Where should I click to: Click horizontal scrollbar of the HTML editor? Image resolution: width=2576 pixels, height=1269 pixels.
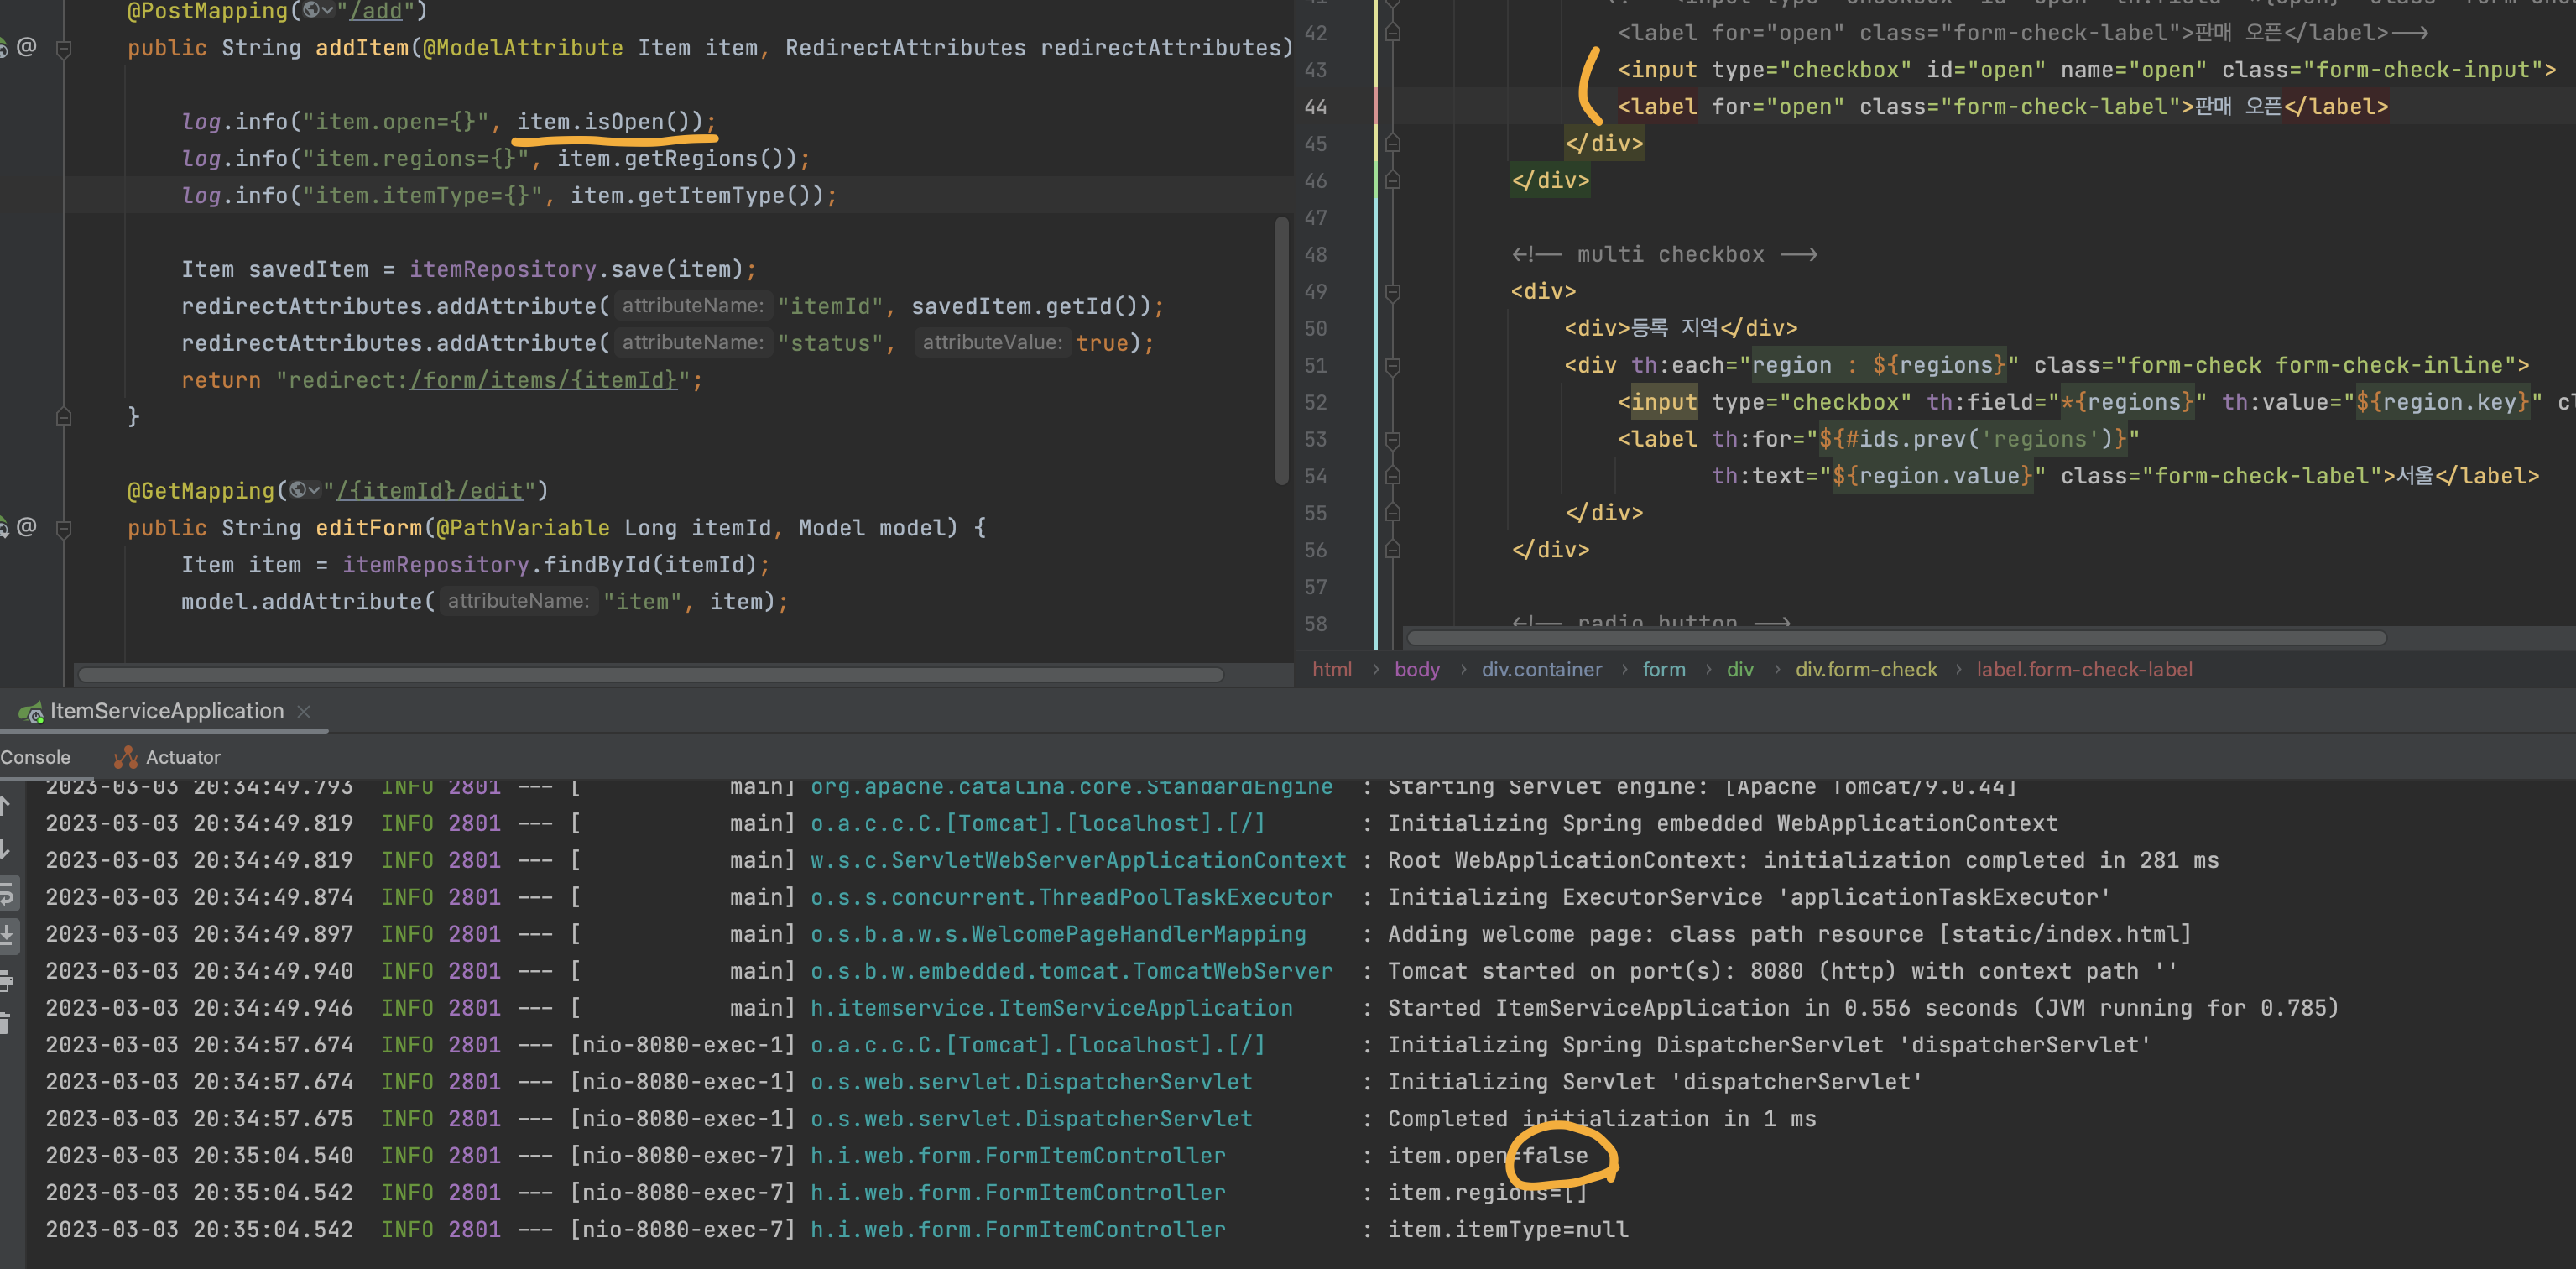pyautogui.click(x=1897, y=637)
